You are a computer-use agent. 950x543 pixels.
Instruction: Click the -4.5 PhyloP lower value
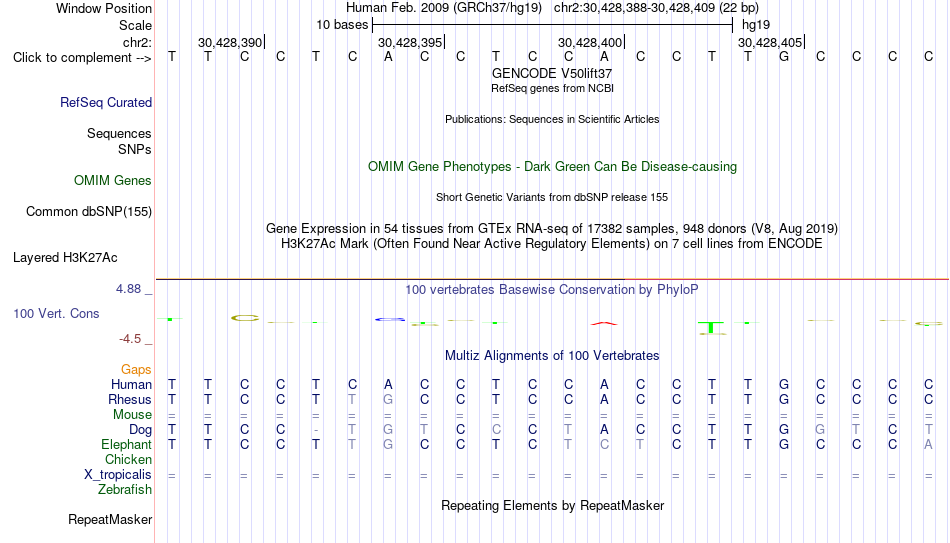pyautogui.click(x=130, y=339)
